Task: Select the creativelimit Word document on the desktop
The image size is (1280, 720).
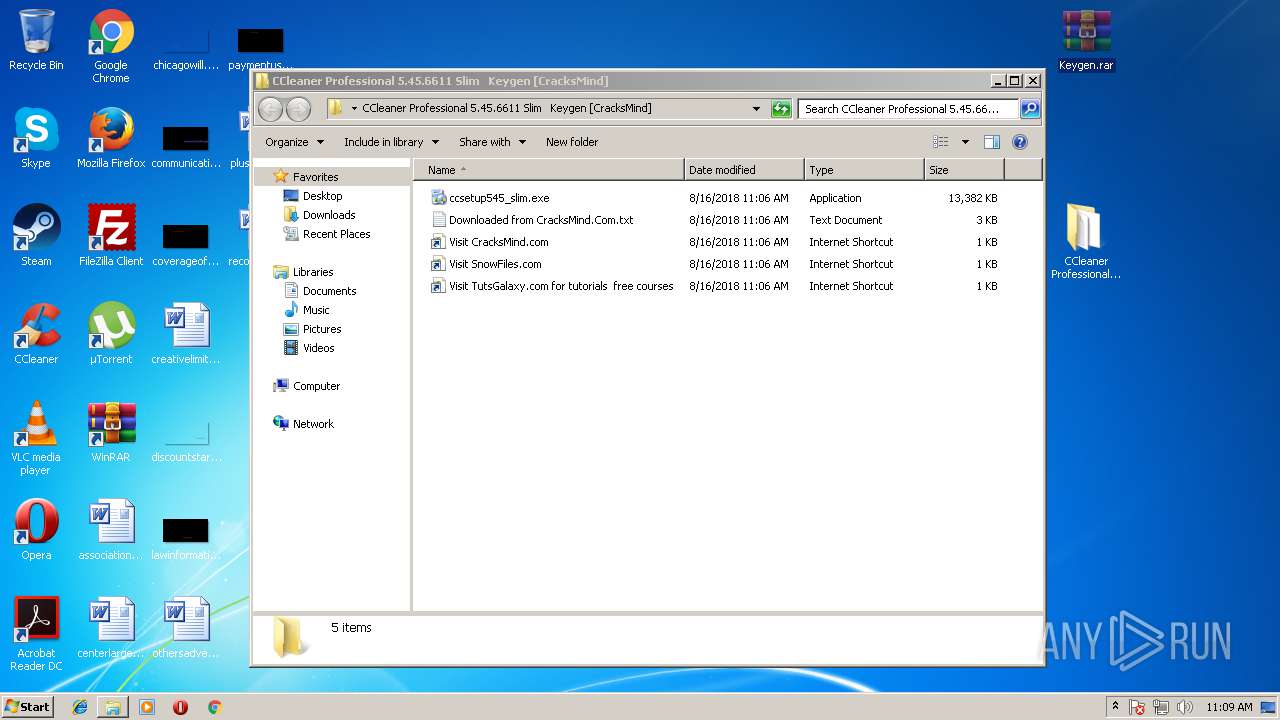Action: 186,335
